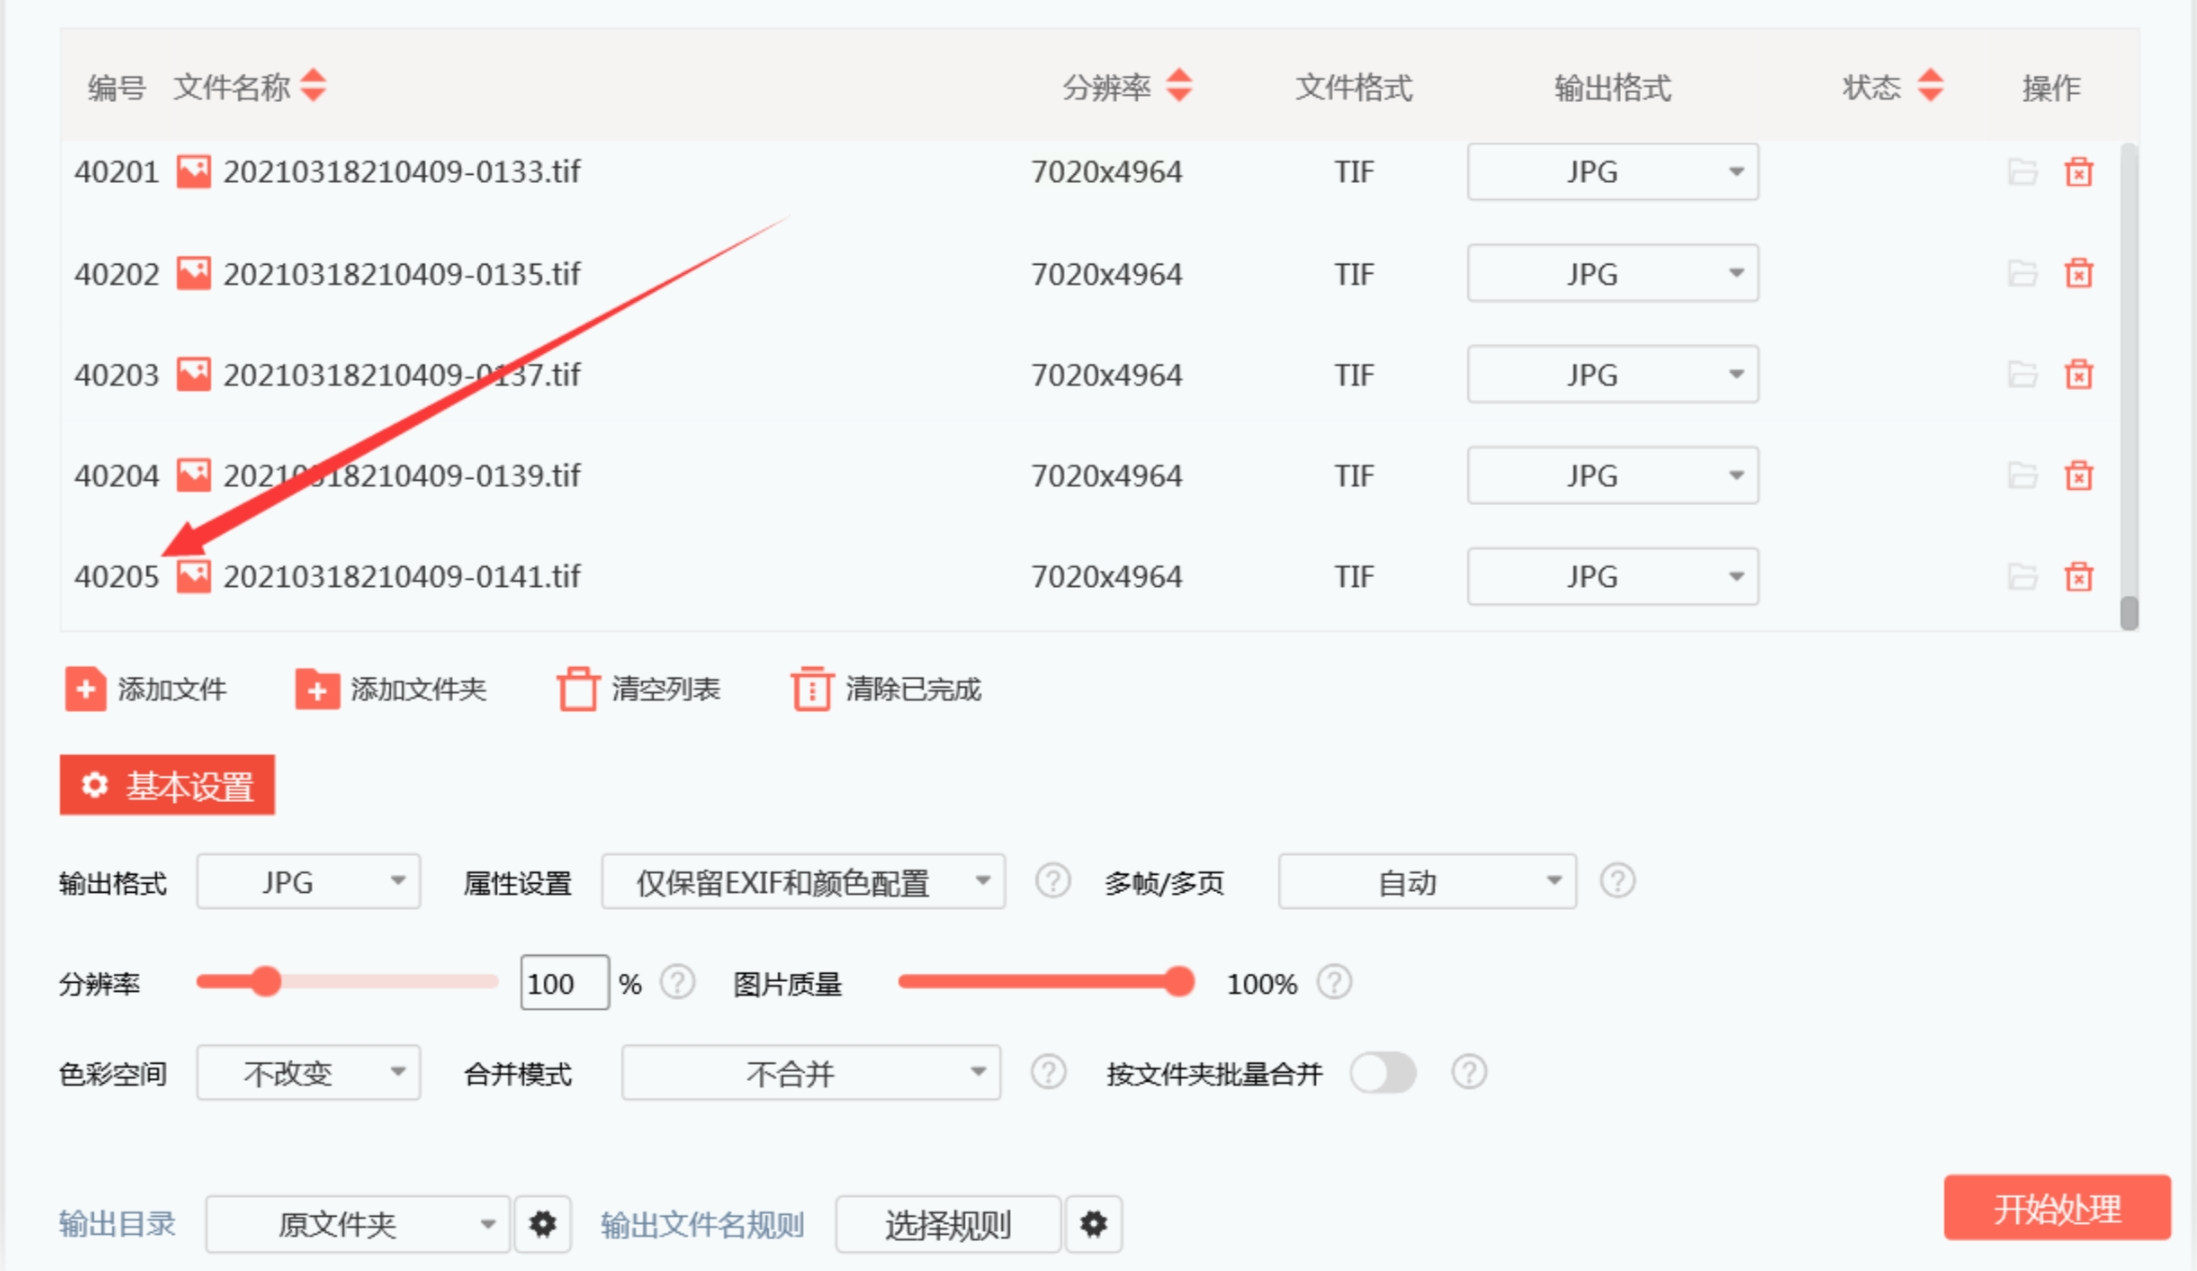Click the 添加文件 add file icon
Screen dimensions: 2197x1271
pyautogui.click(x=85, y=689)
